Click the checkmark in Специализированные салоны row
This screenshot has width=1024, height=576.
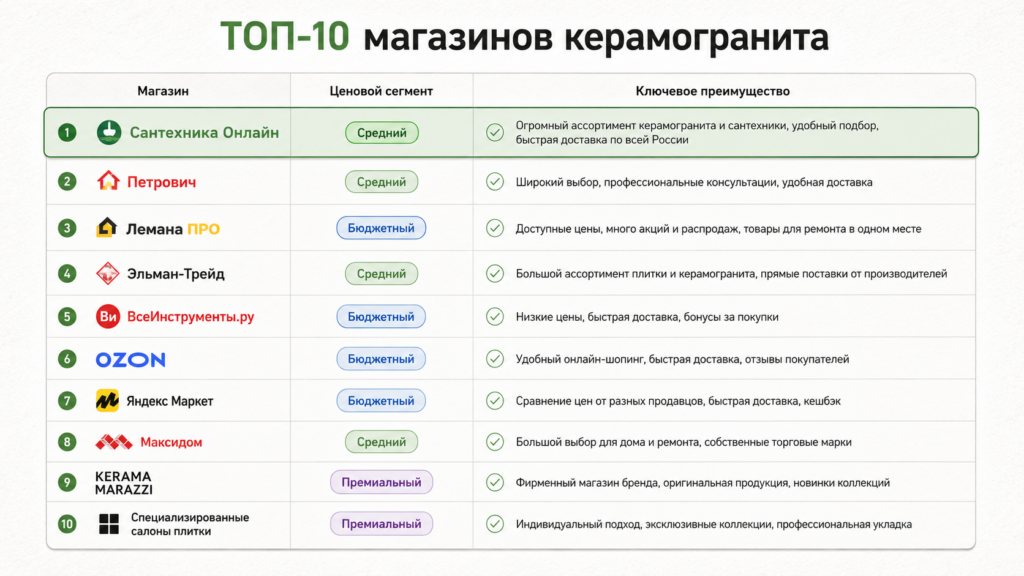(x=495, y=524)
